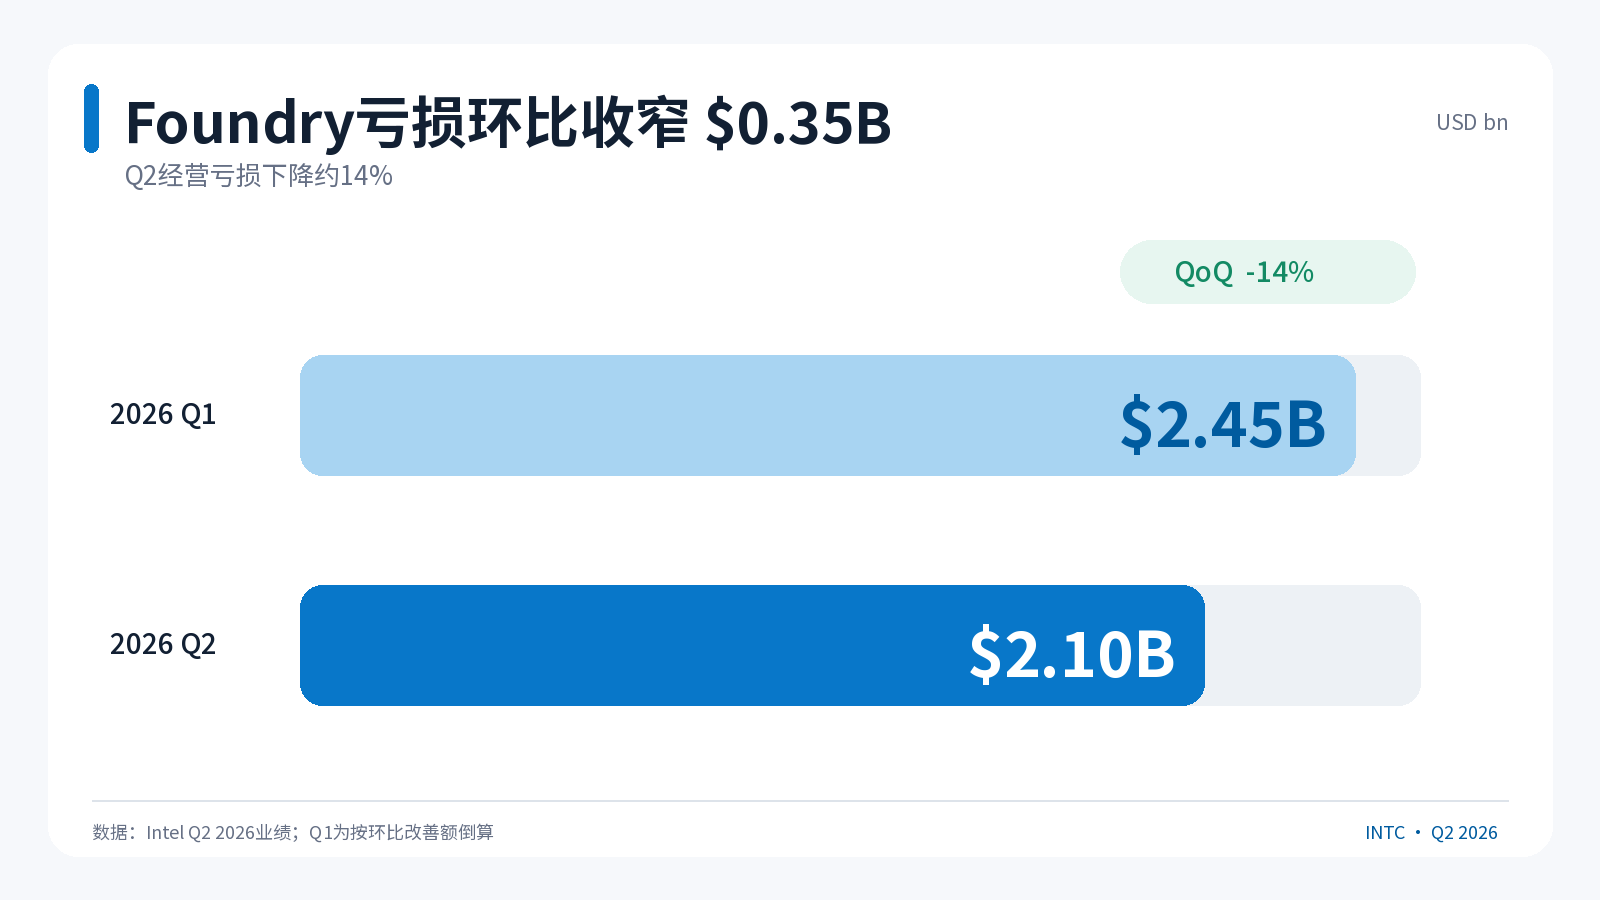1600x900 pixels.
Task: Click the bullet separator between INTC and Q2 2026
Action: pos(1418,832)
